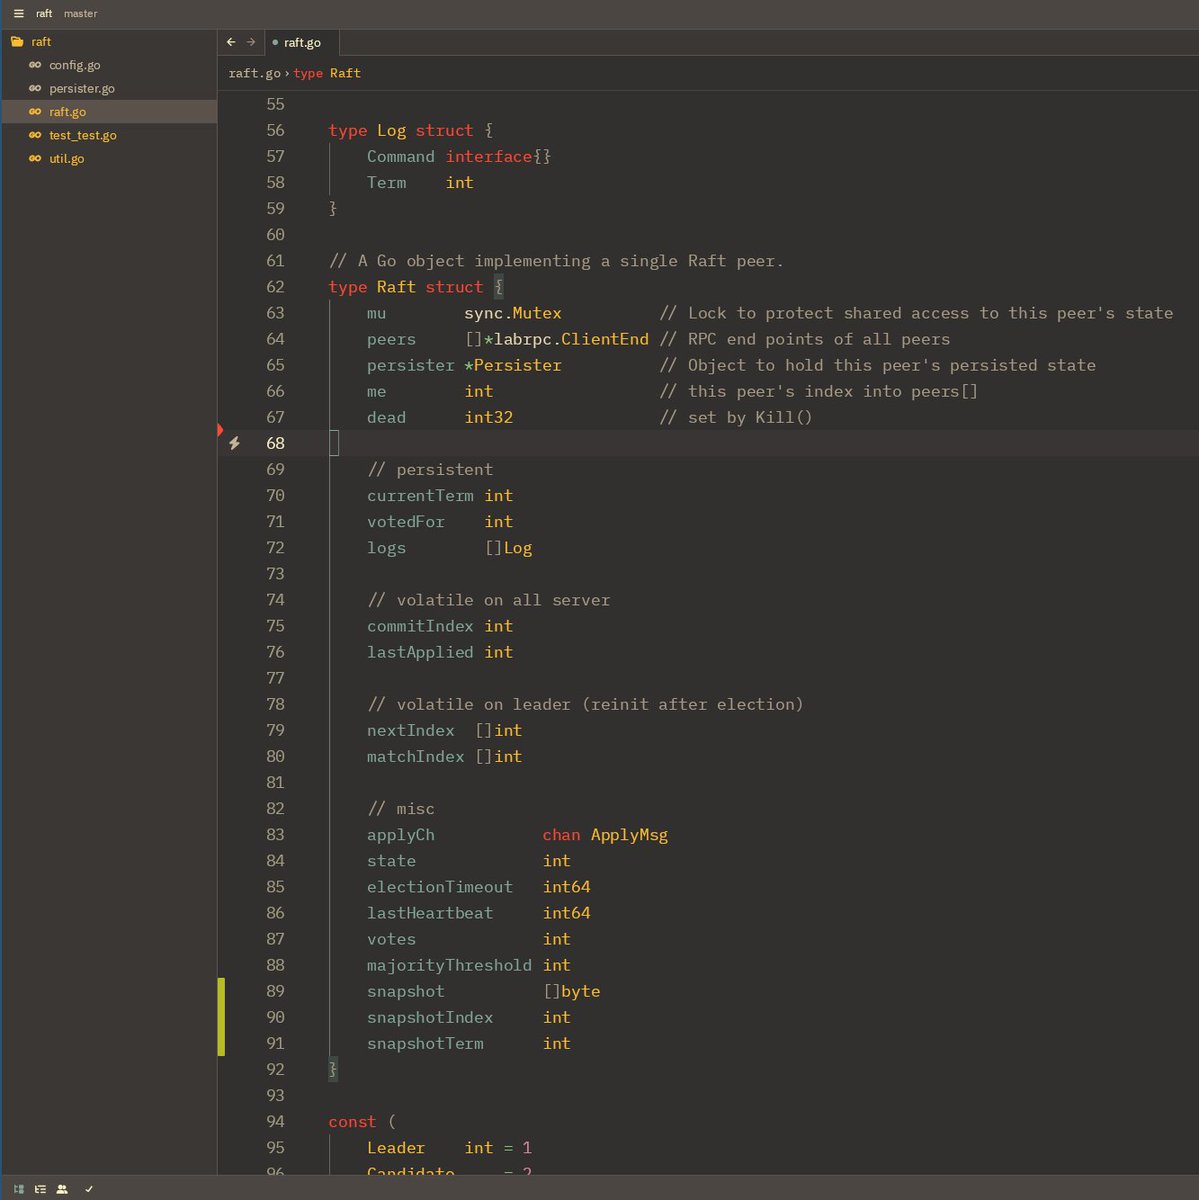The width and height of the screenshot is (1199, 1200).
Task: Click the '// persistent' comment
Action: 430,470
